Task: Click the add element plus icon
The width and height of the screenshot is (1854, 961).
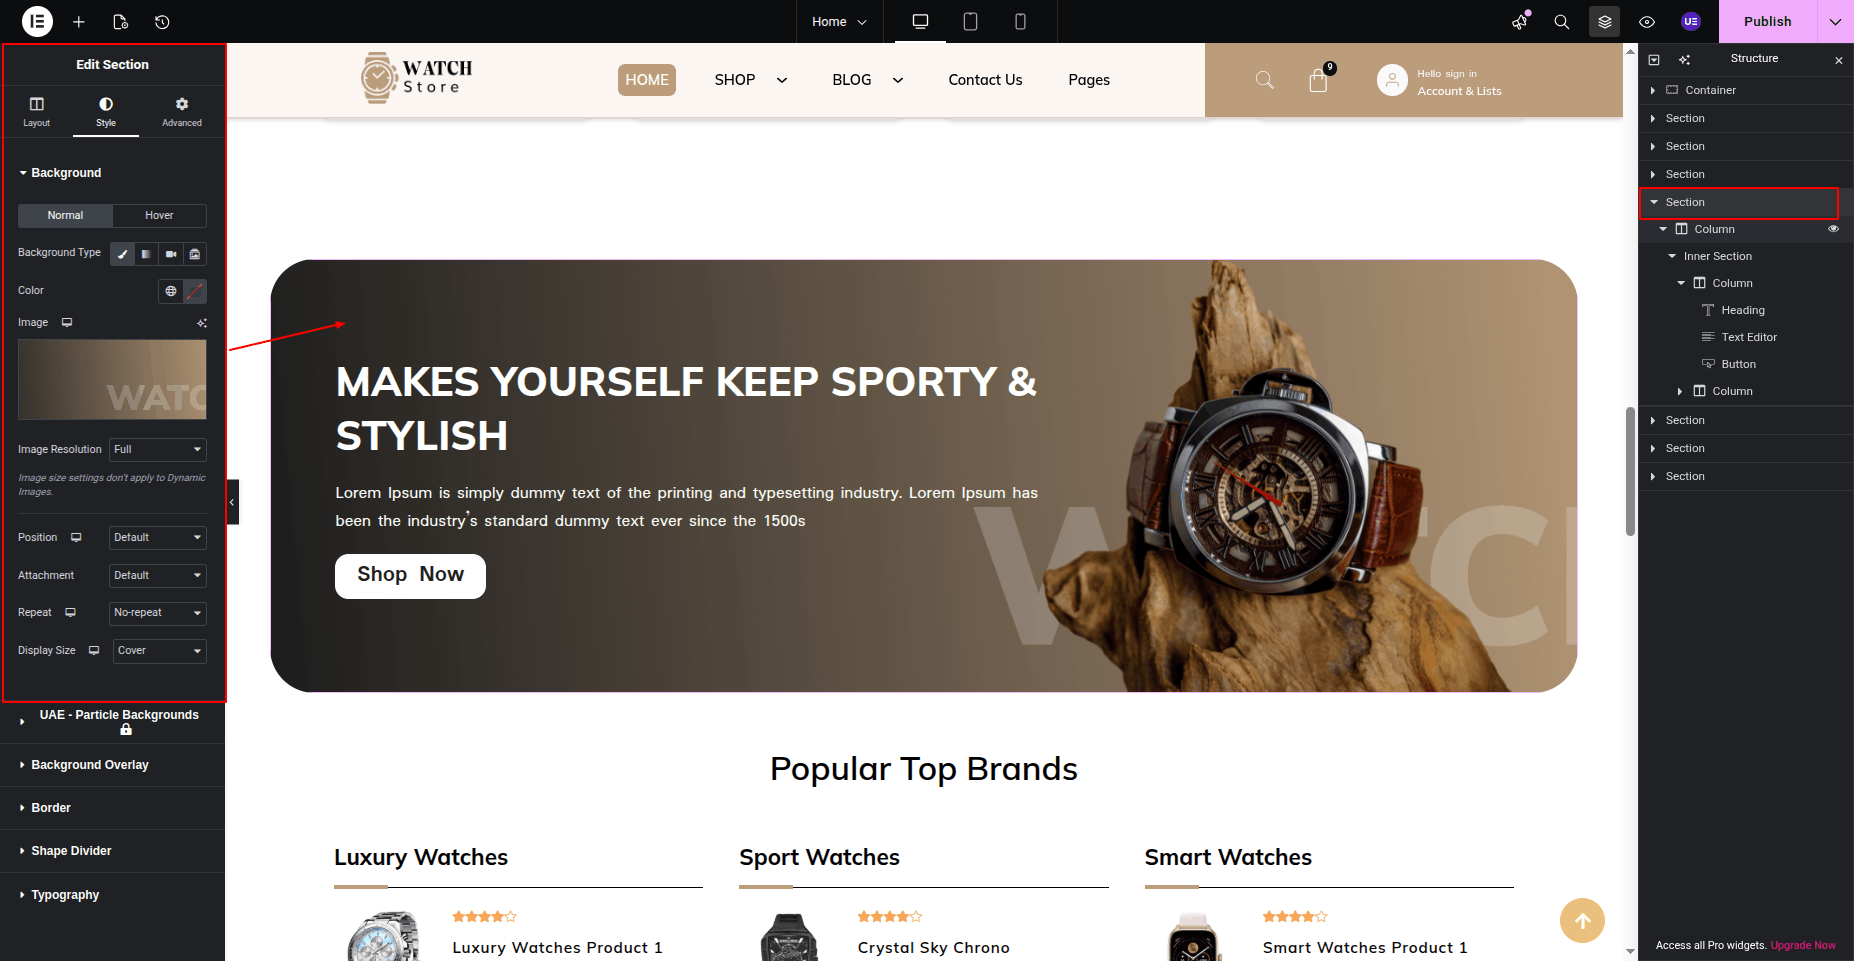Action: [79, 22]
